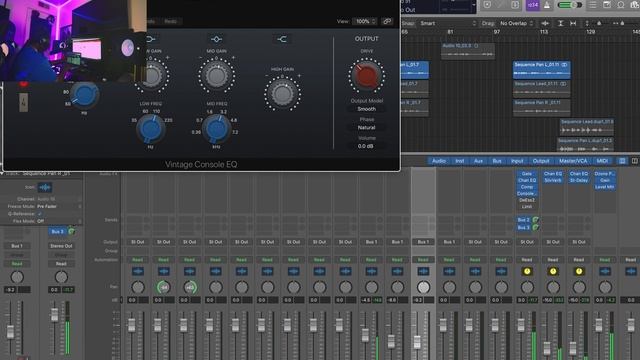Viewport: 640px width, 360px height.
Task: Click the yellow clock icon under the SilvVerb strip
Action: tap(553, 271)
